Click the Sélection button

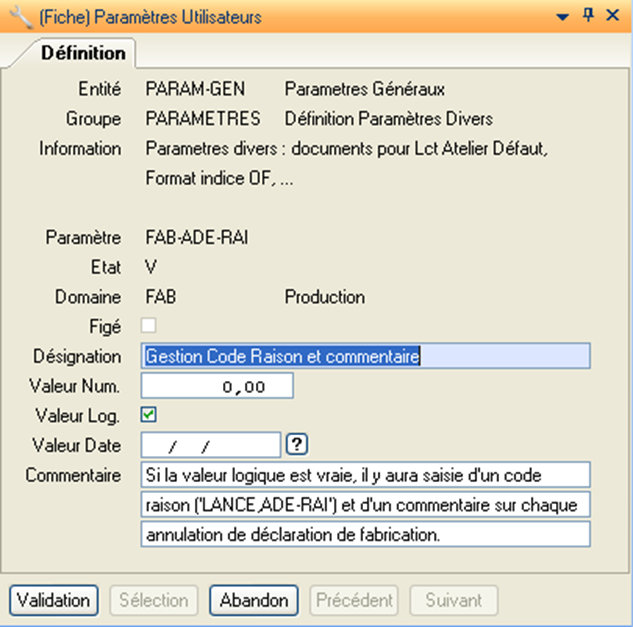click(154, 600)
